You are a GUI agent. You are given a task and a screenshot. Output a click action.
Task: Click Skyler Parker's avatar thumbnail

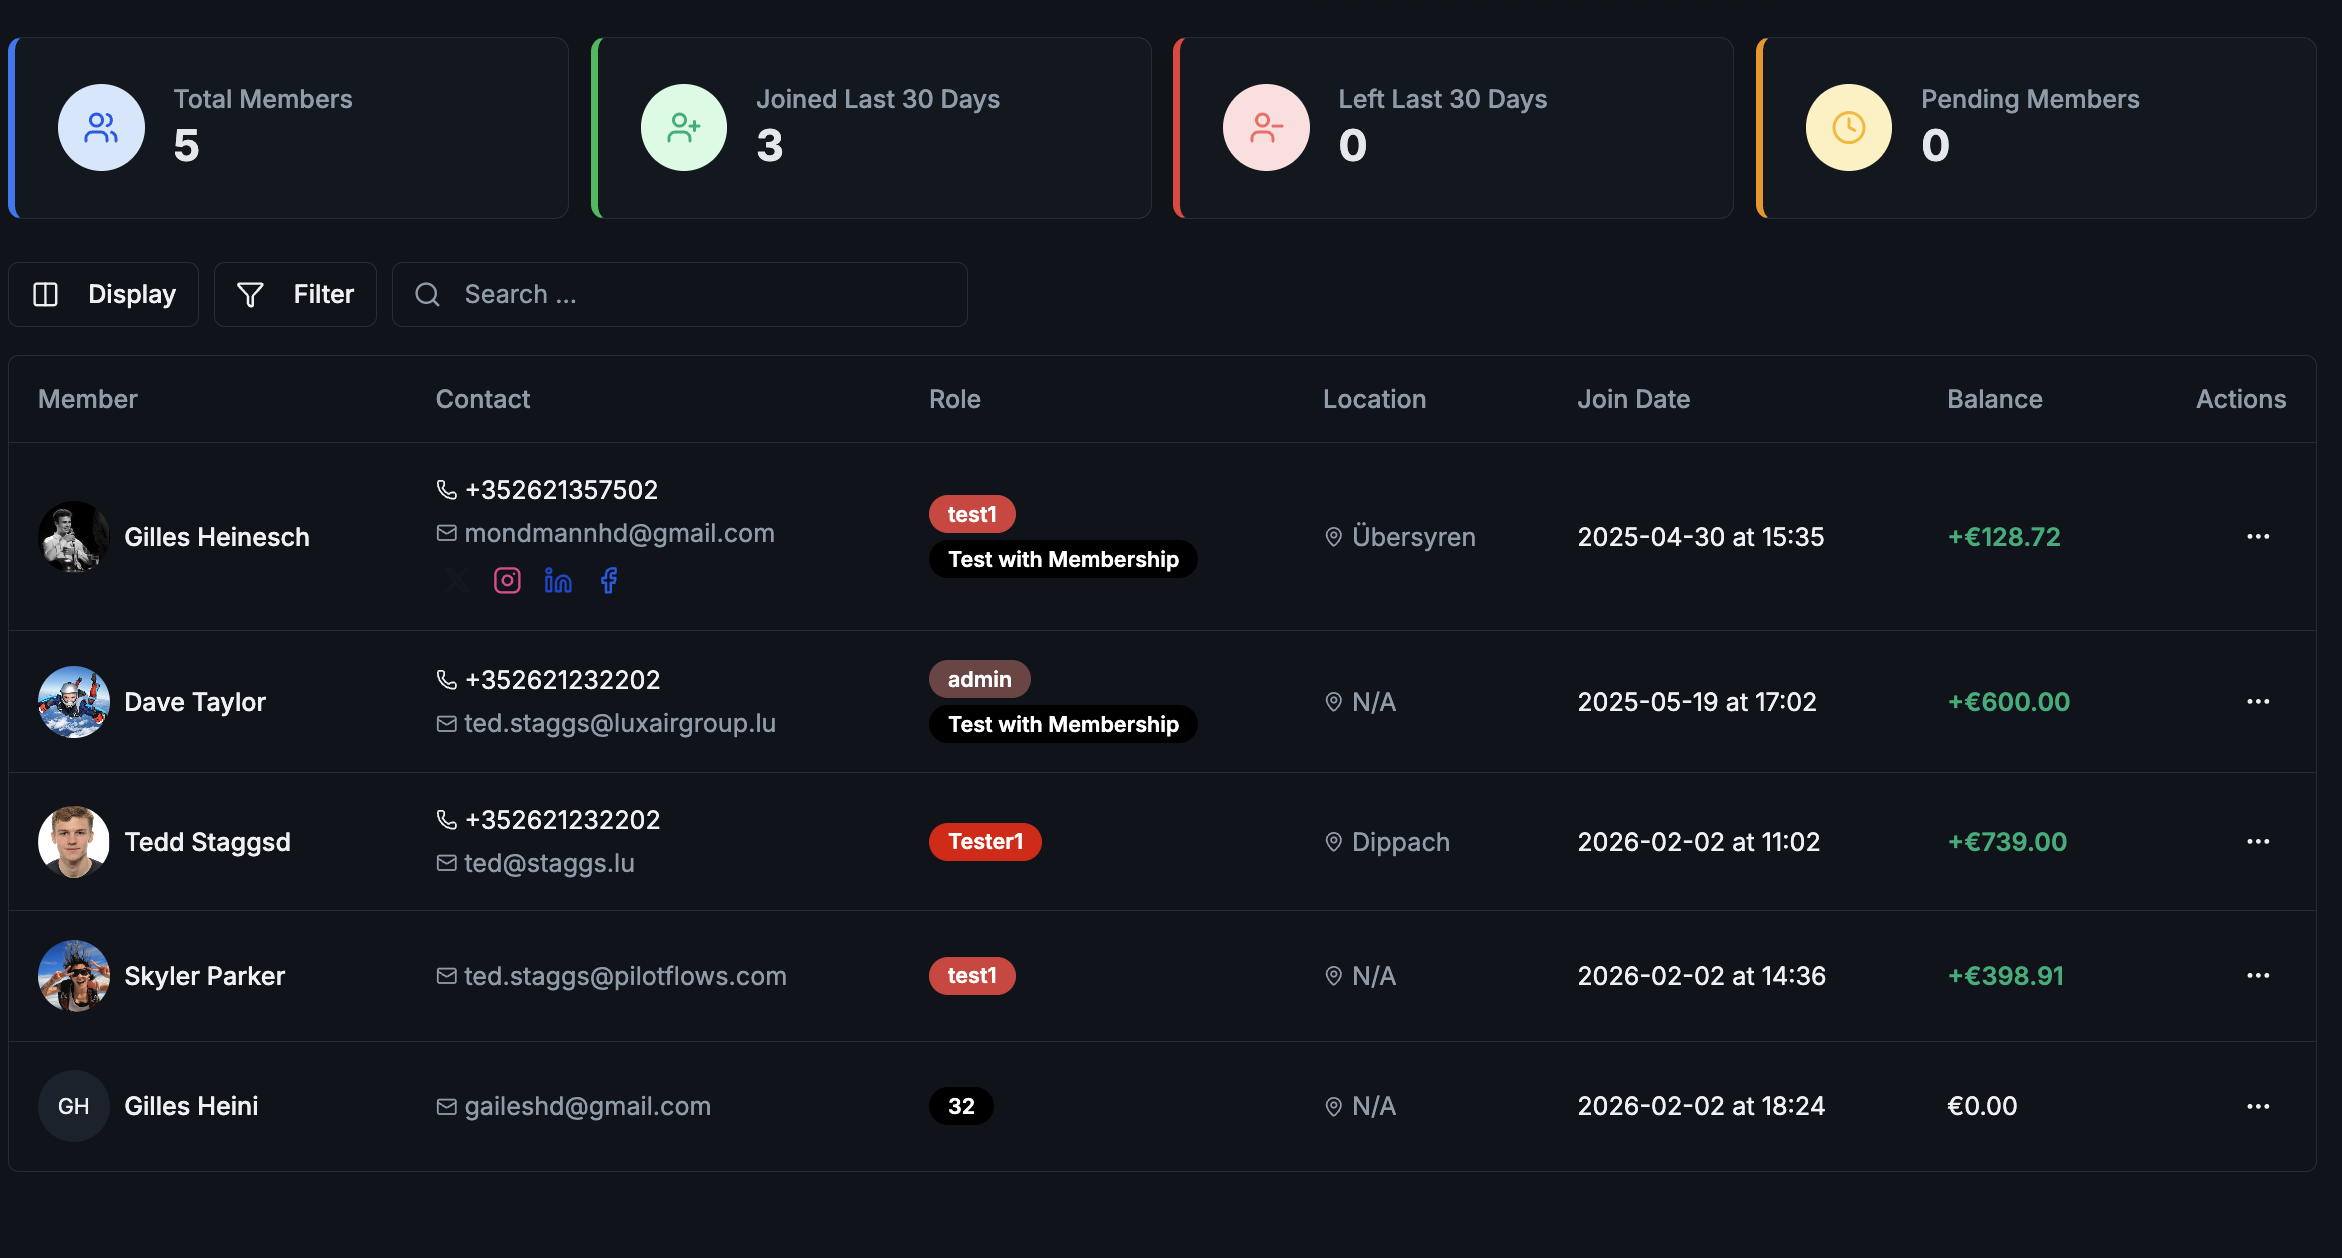[x=74, y=976]
